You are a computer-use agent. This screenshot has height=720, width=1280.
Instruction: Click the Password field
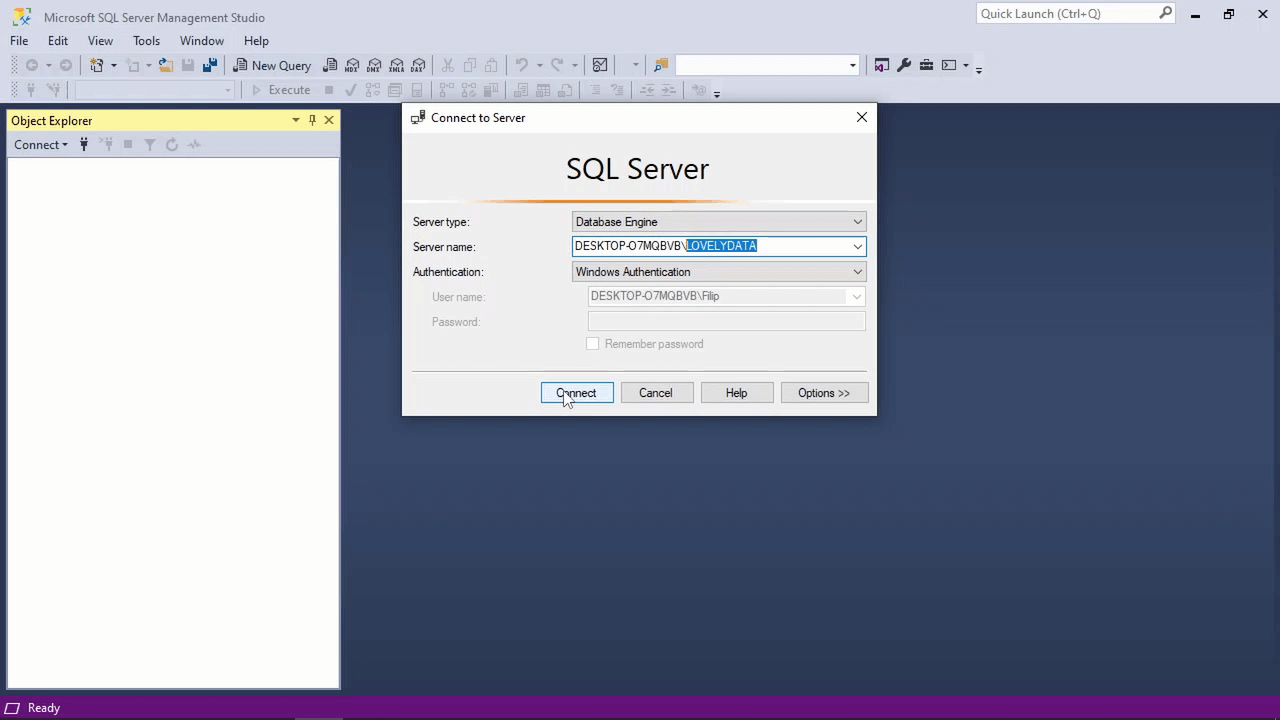(727, 322)
